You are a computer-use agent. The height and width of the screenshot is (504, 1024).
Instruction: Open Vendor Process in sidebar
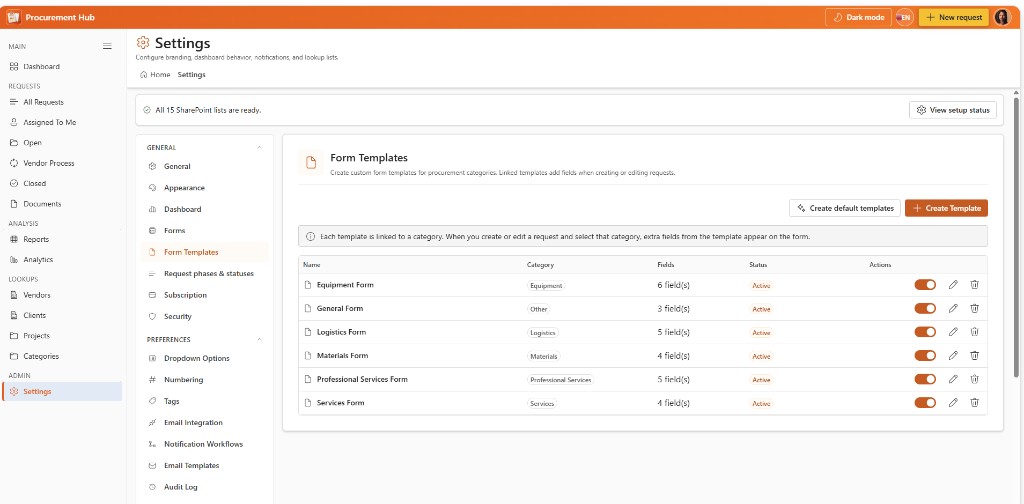[61, 163]
